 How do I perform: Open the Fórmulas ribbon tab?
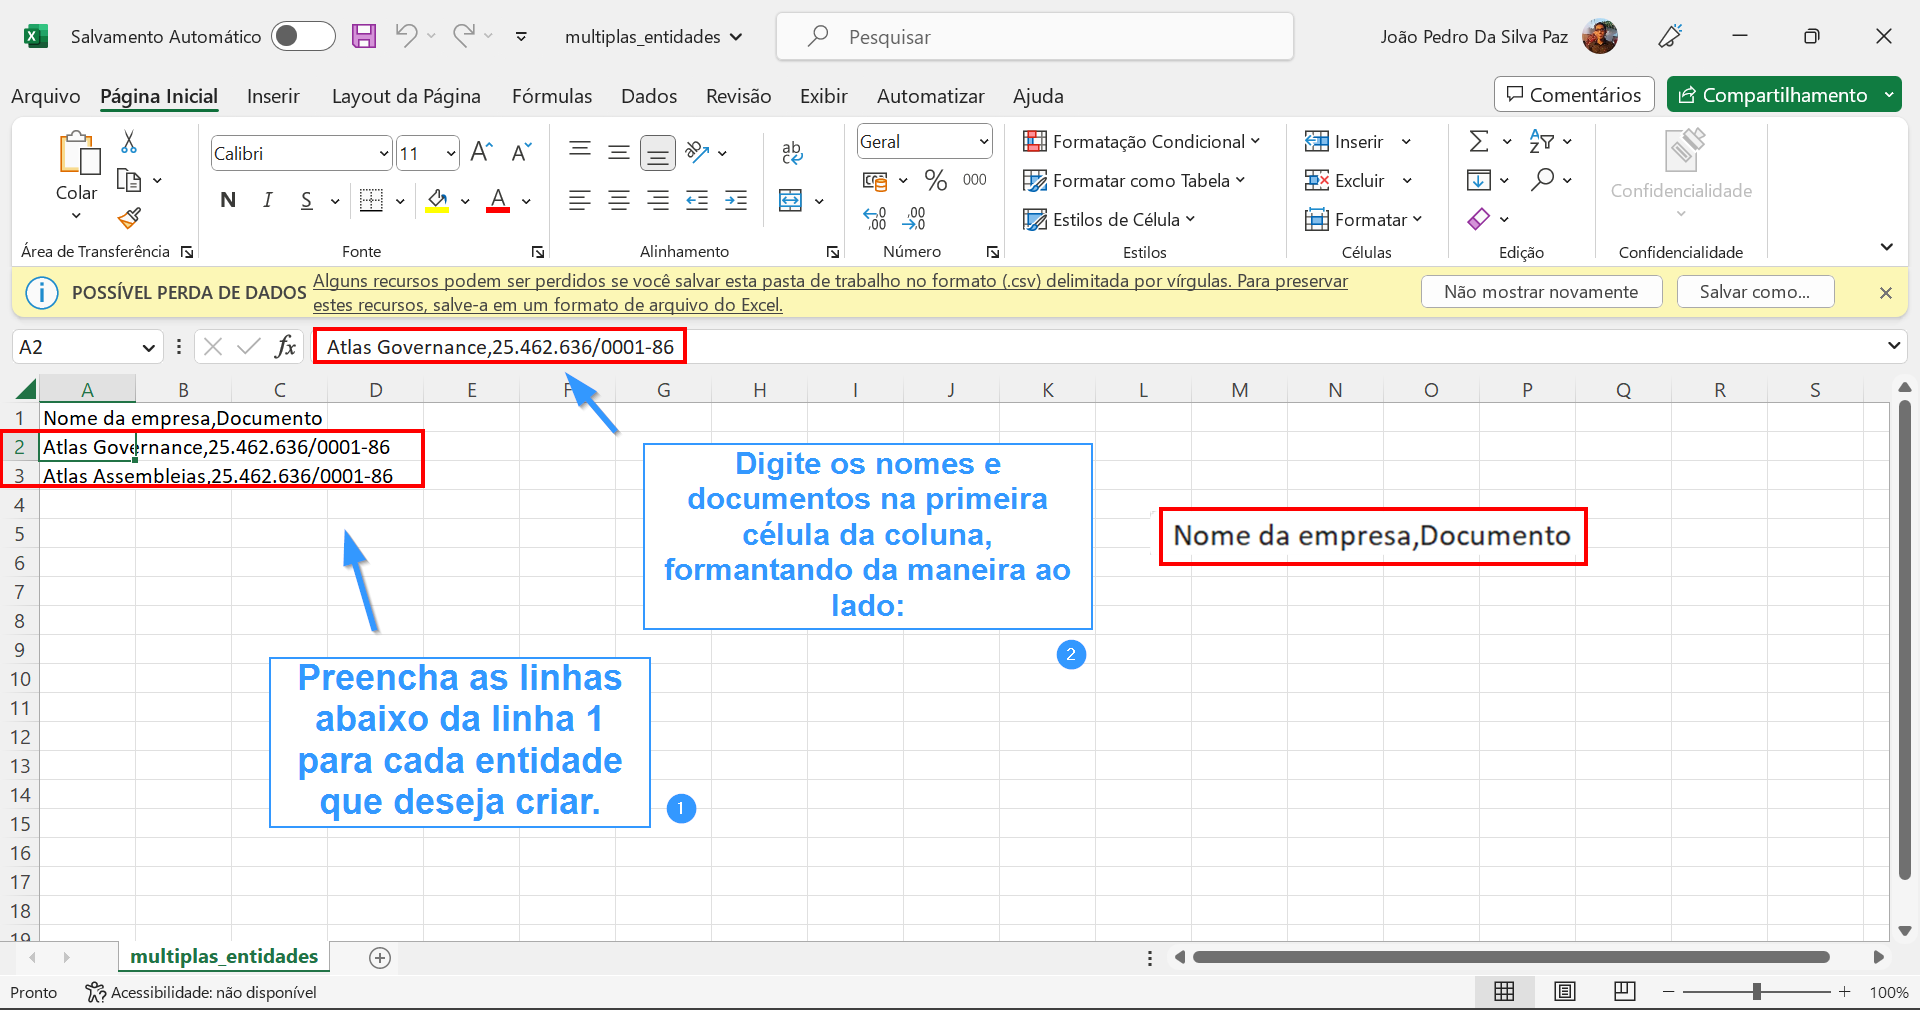pyautogui.click(x=551, y=96)
